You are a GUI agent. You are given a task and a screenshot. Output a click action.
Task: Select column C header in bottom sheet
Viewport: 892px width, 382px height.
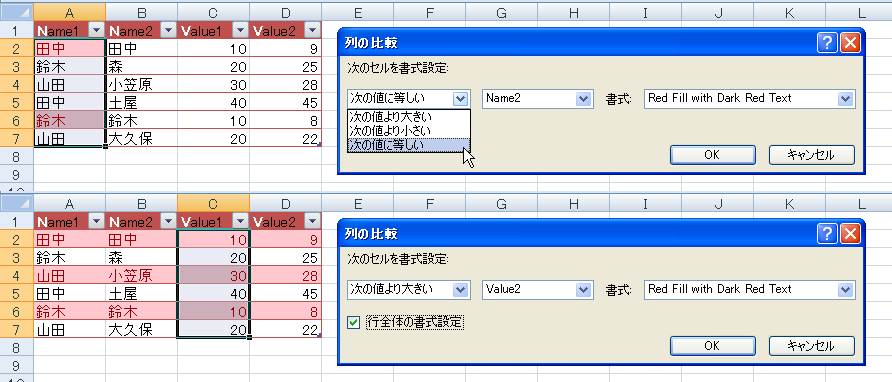213,203
